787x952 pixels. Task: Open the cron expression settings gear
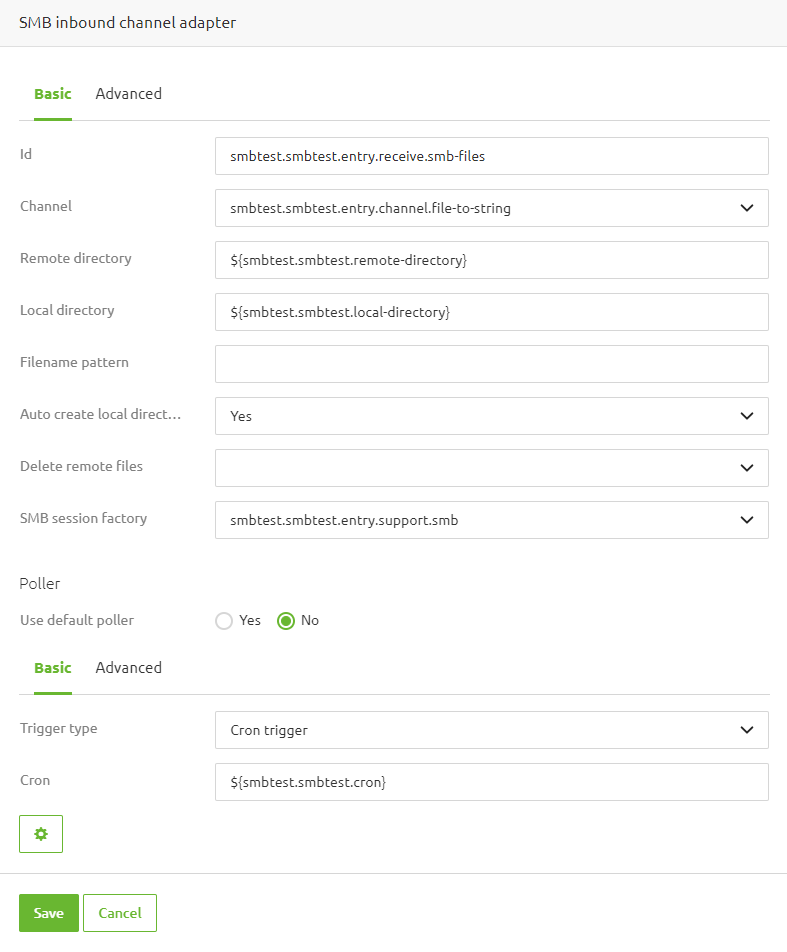40,833
